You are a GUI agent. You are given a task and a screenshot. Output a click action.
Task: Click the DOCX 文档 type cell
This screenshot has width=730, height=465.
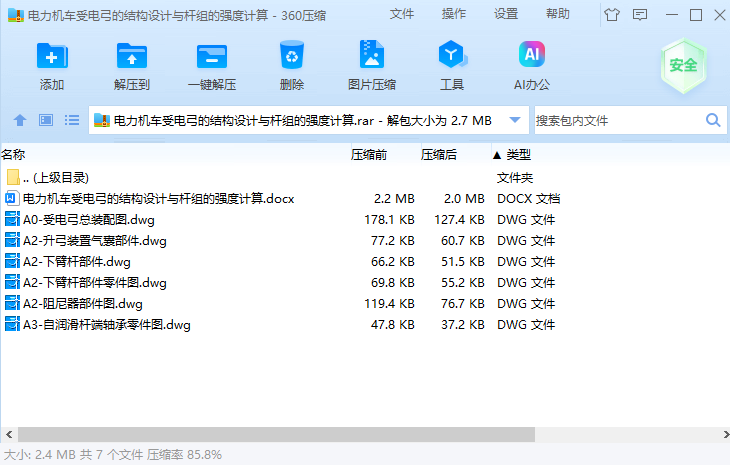528,199
